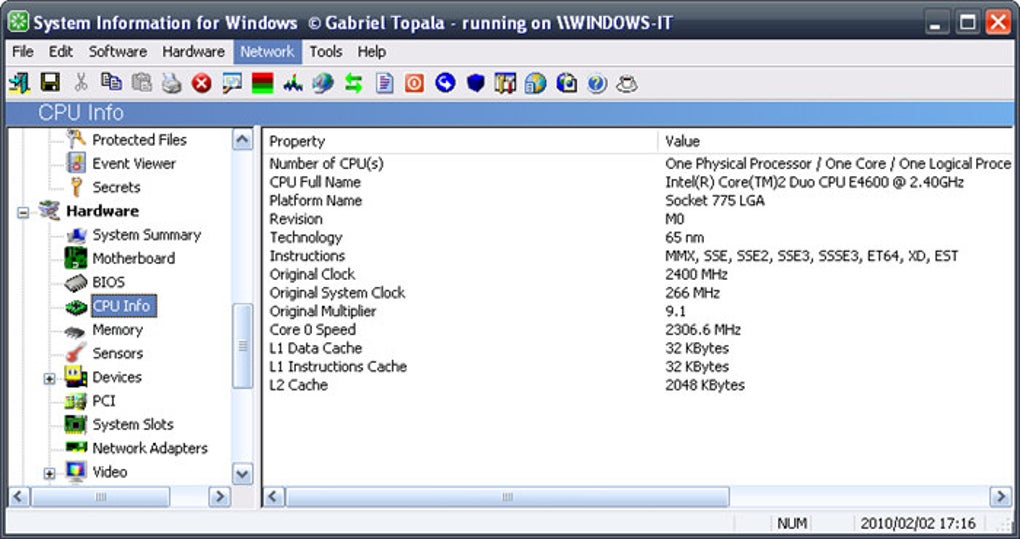The height and width of the screenshot is (539, 1020).
Task: Click the status bar date and time
Action: point(918,523)
